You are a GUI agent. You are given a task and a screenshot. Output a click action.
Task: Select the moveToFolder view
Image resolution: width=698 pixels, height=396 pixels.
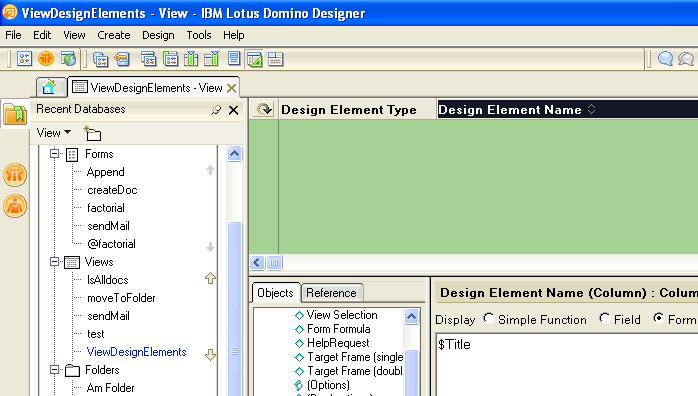pos(121,298)
